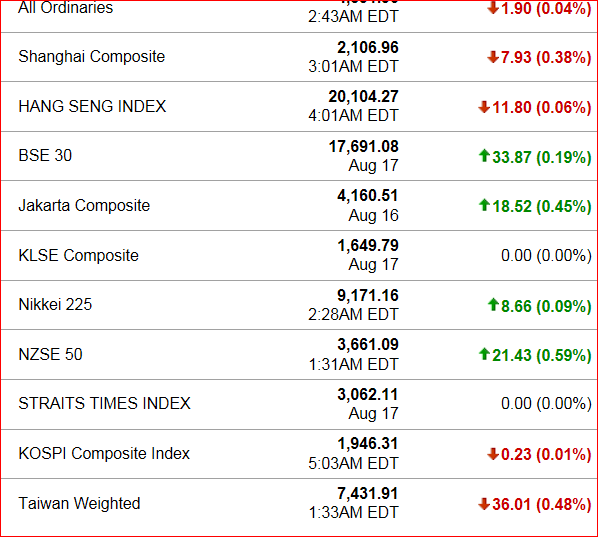This screenshot has width=598, height=537.
Task: Open STRAITS TIMES INDEX details
Action: coord(104,404)
